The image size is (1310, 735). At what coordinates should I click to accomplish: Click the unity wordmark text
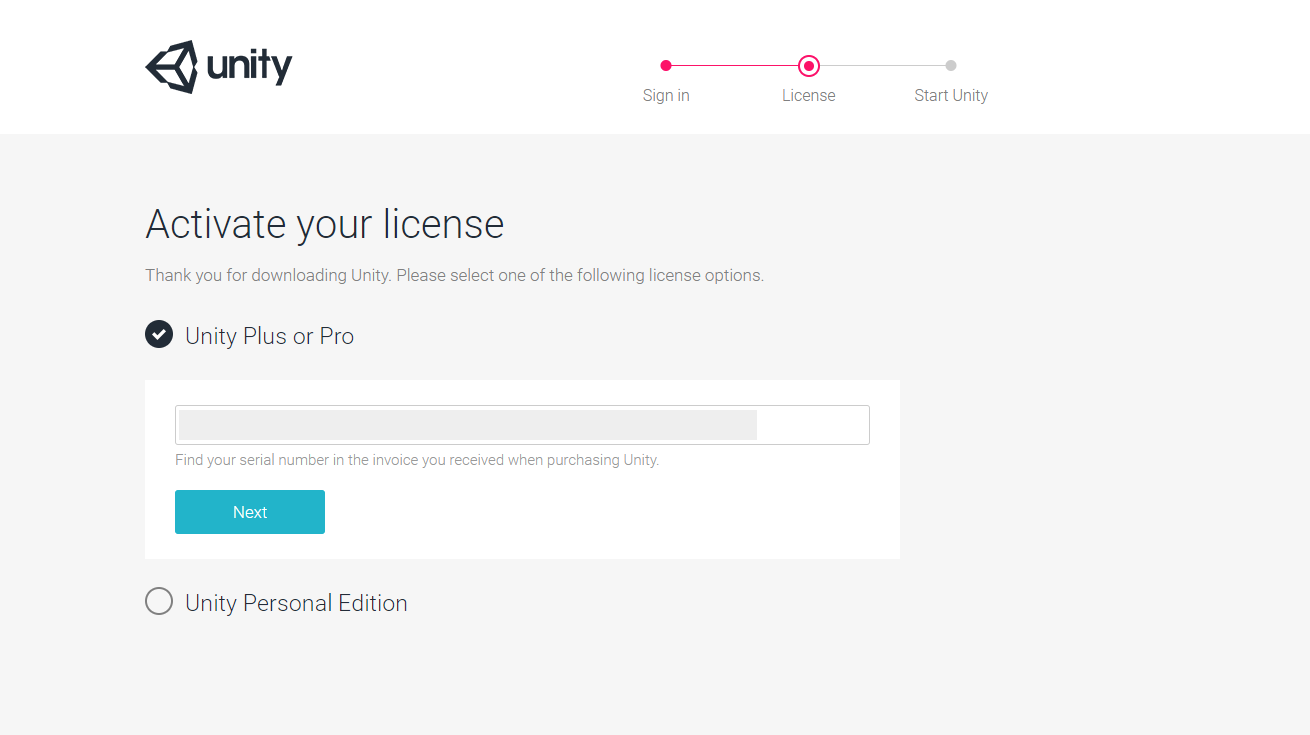(x=249, y=67)
